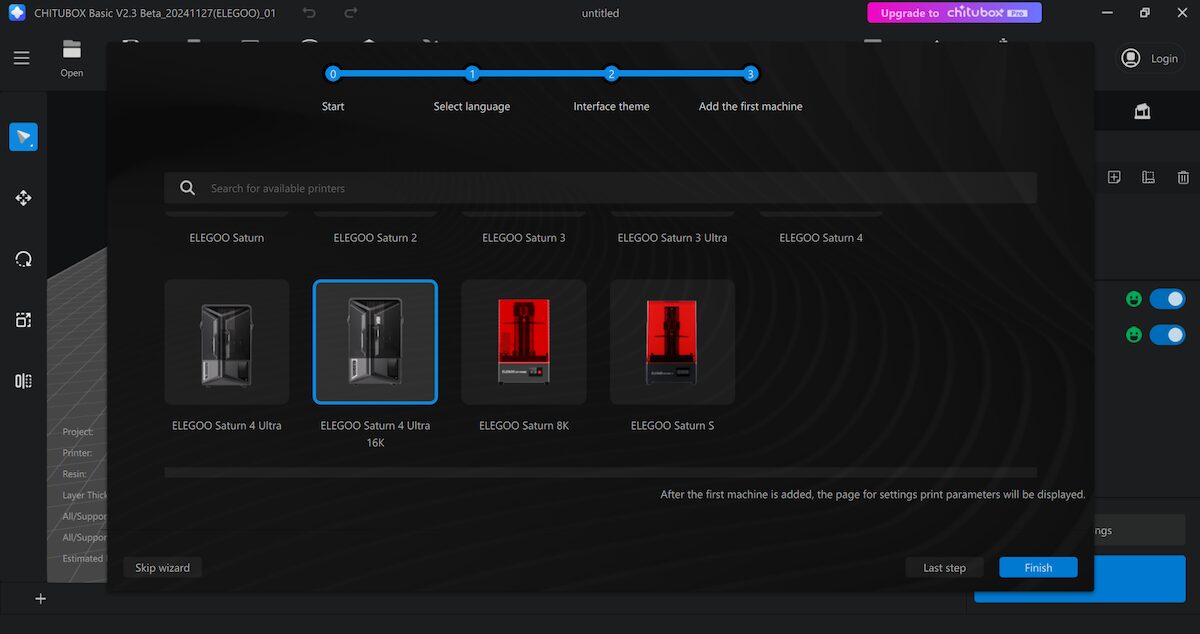
Task: Click the add new profile icon
Action: coord(1115,177)
